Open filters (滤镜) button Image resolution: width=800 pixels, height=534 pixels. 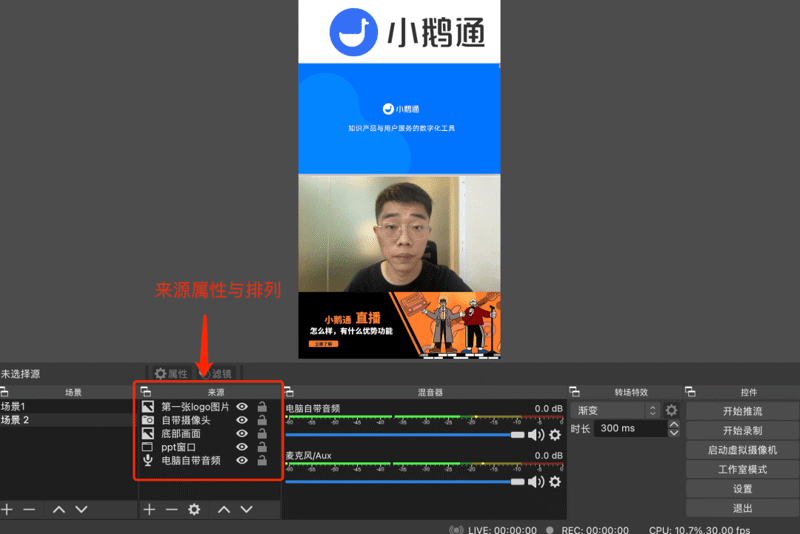pos(215,373)
